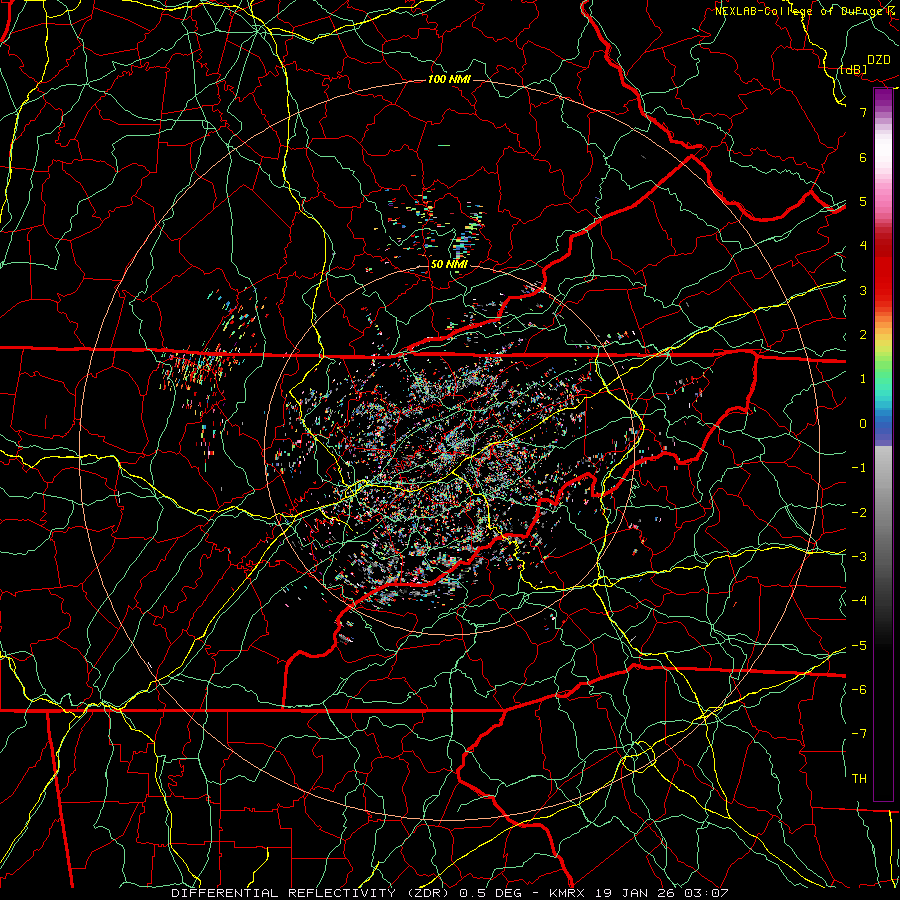Click the legend value "4"
The width and height of the screenshot is (900, 900).
[863, 246]
